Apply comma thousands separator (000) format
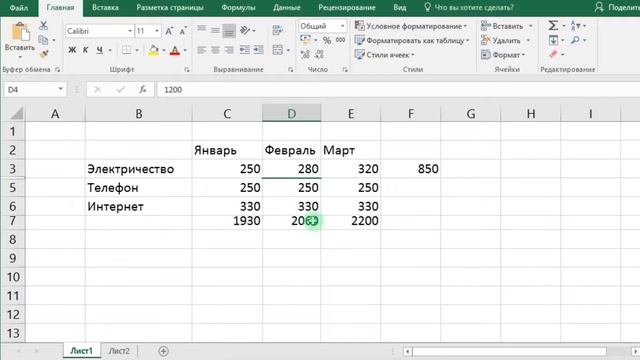640x360 pixels. [340, 40]
